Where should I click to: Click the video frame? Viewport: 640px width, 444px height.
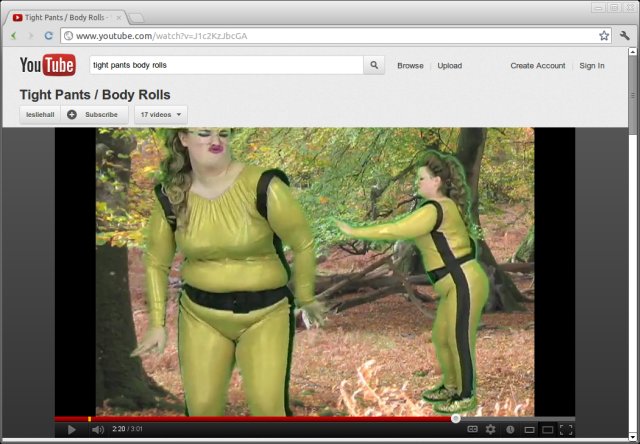(315, 272)
